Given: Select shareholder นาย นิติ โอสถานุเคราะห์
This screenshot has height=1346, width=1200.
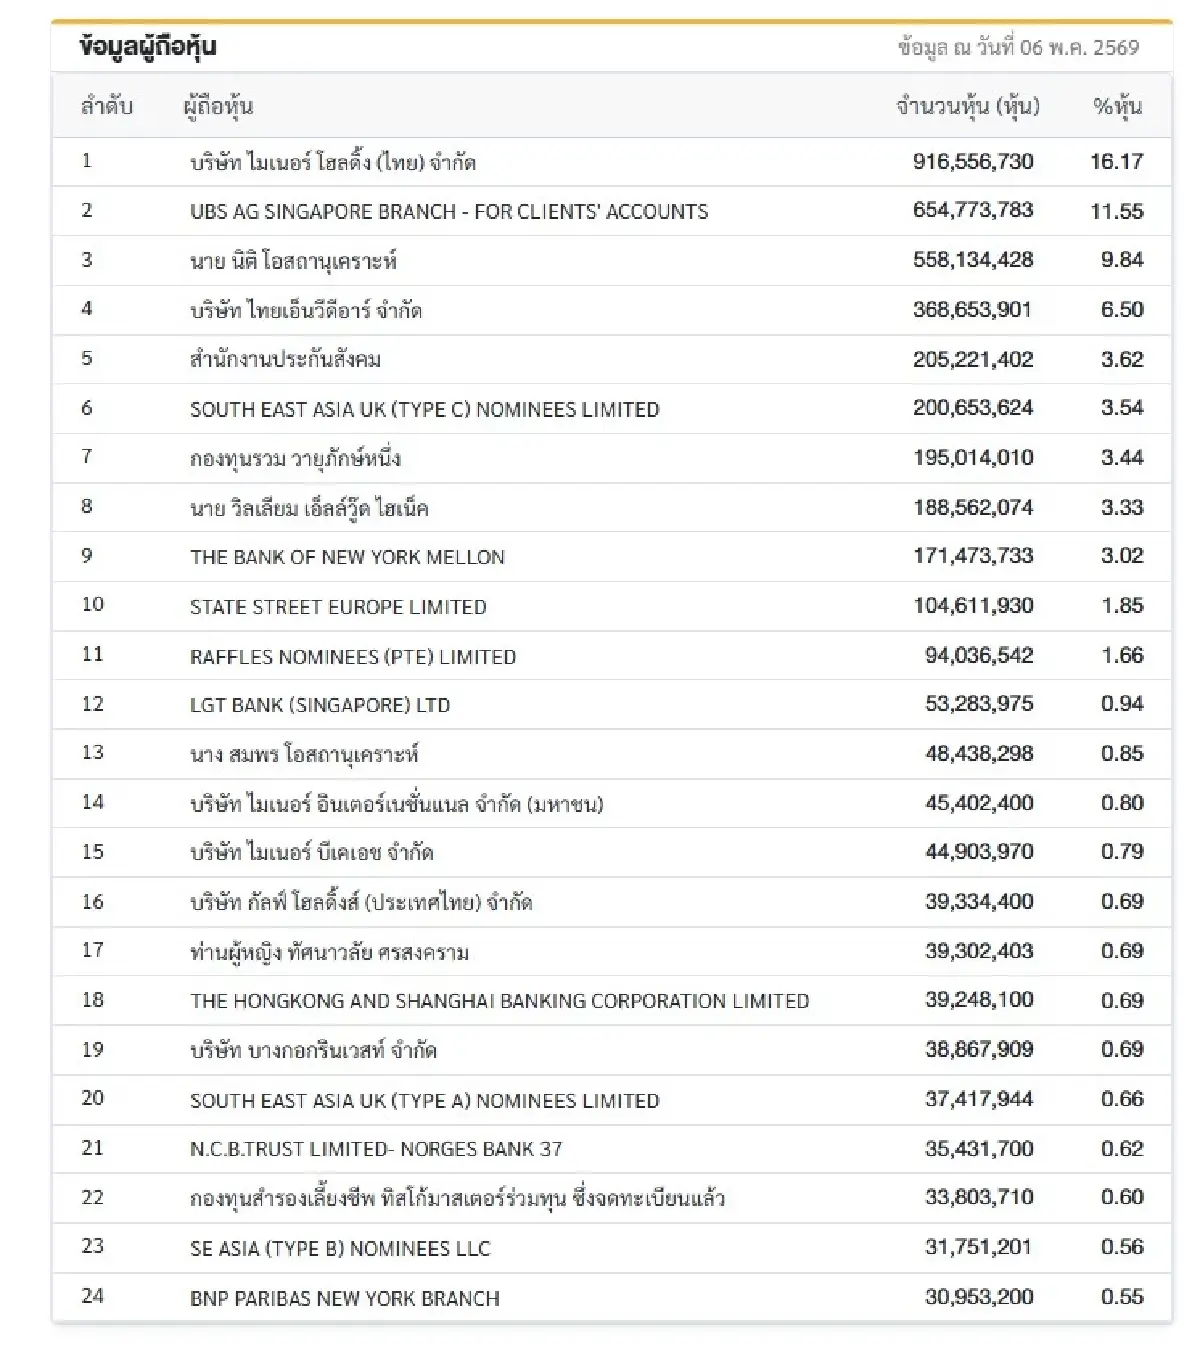Looking at the screenshot, I should (293, 261).
